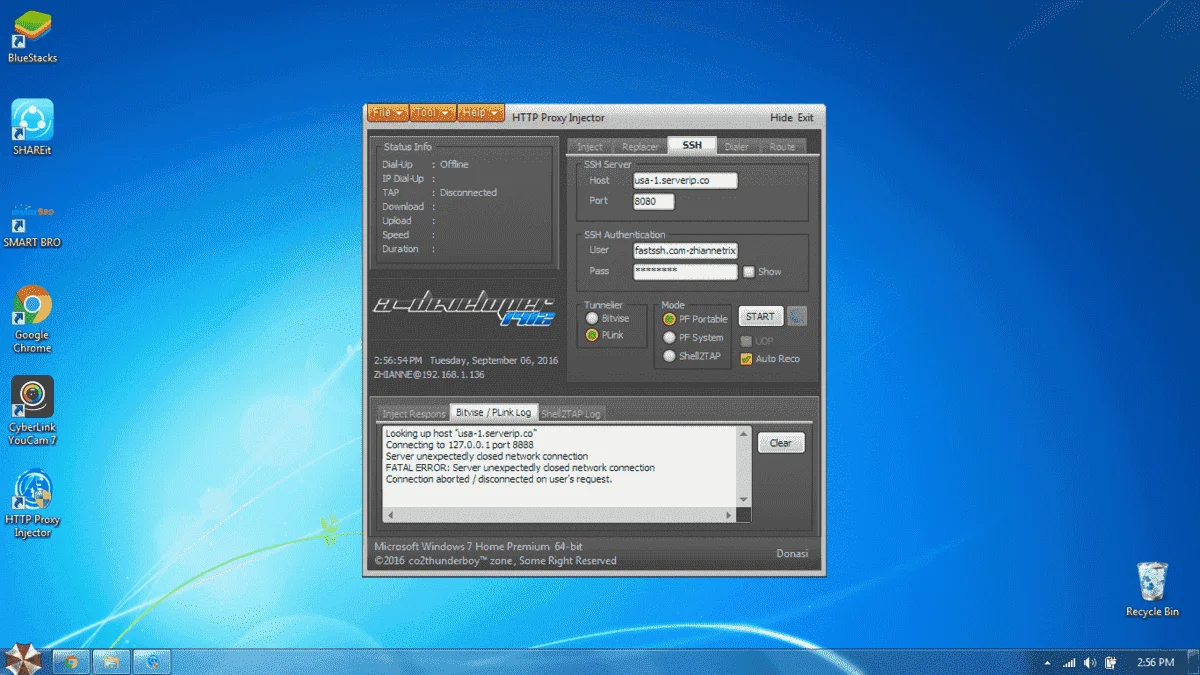Click "ZHIANNE@192.168.1.136" text
This screenshot has width=1200, height=675.
point(429,375)
